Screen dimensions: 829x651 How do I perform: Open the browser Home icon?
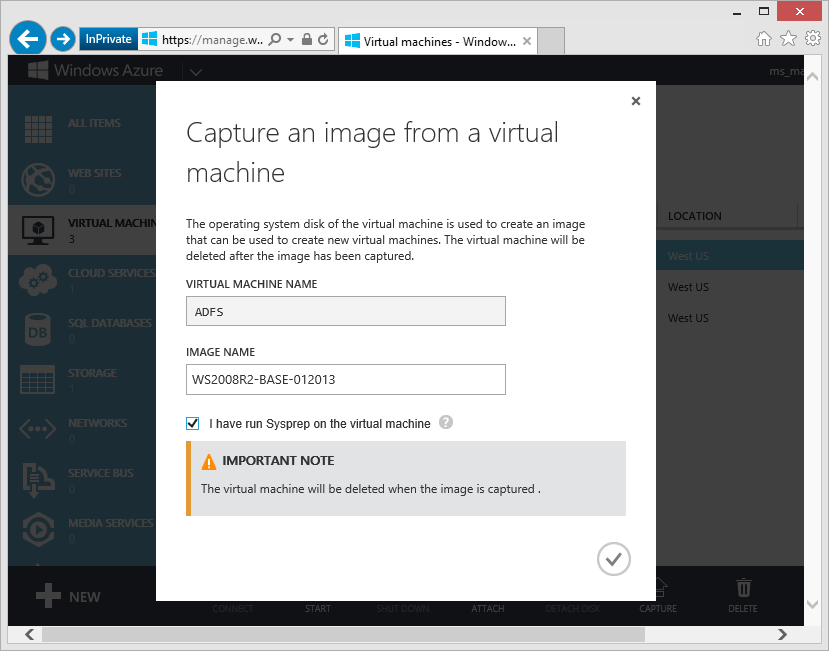[764, 39]
